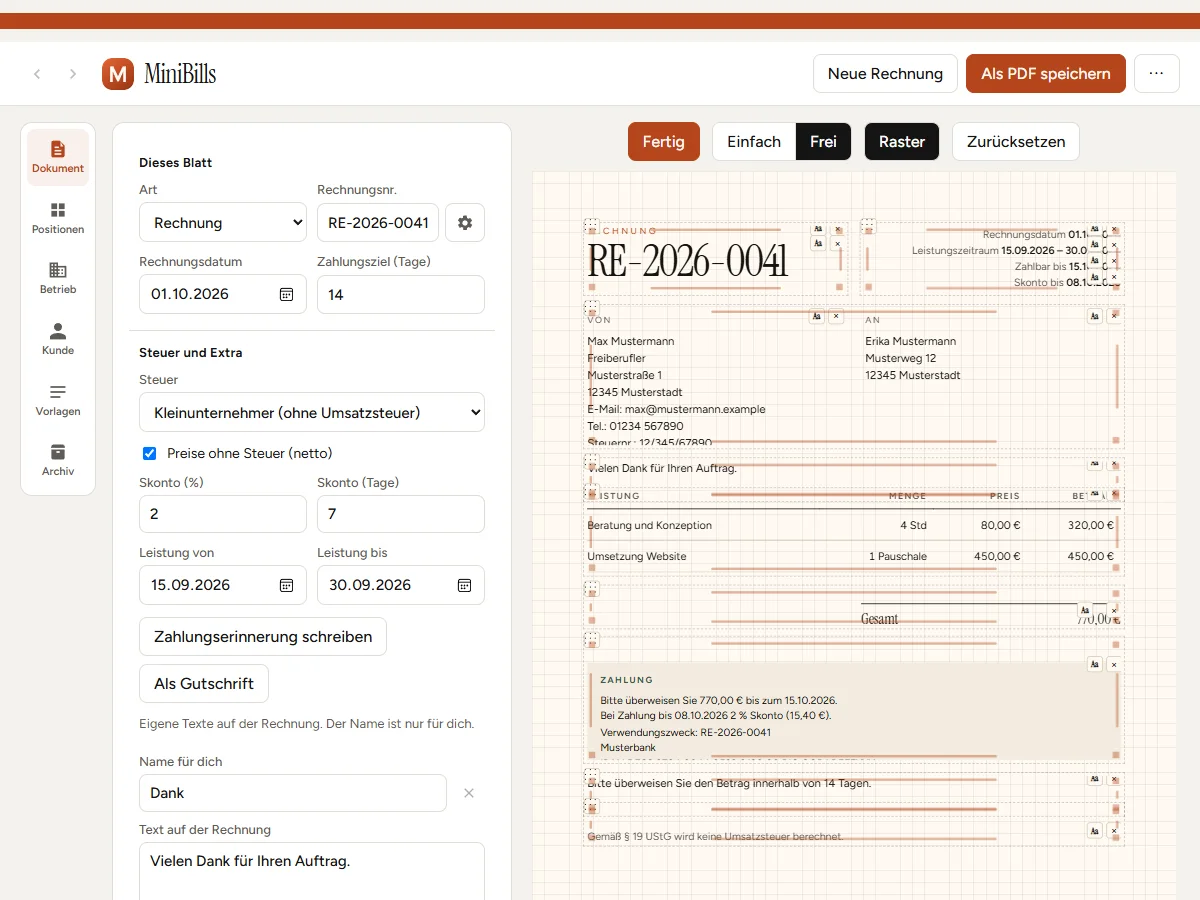Click 'Neue Rechnung' button
This screenshot has width=1200, height=900.
(x=885, y=74)
